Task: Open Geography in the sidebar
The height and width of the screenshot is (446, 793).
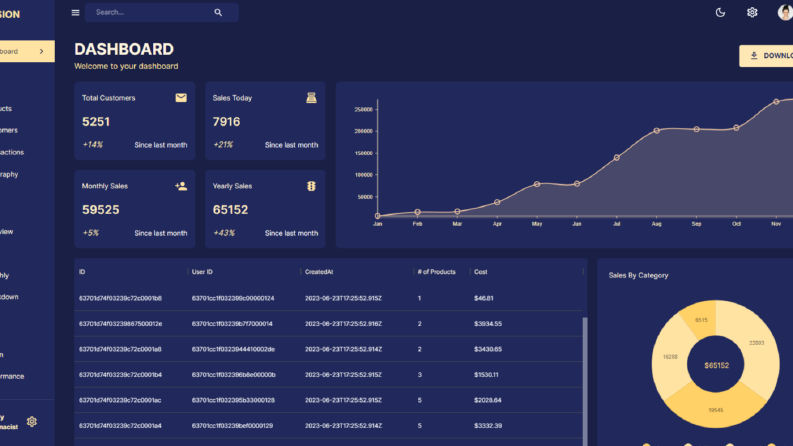Action: point(9,174)
